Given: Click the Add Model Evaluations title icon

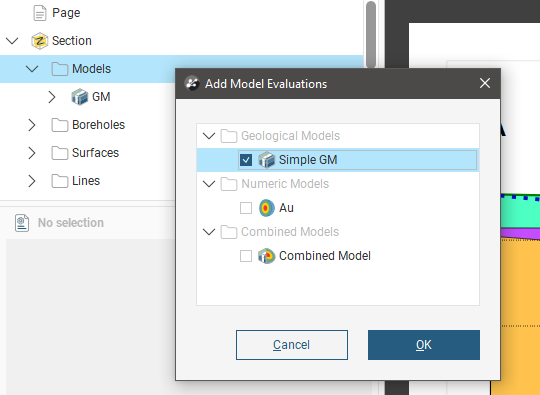Looking at the screenshot, I should pos(192,84).
